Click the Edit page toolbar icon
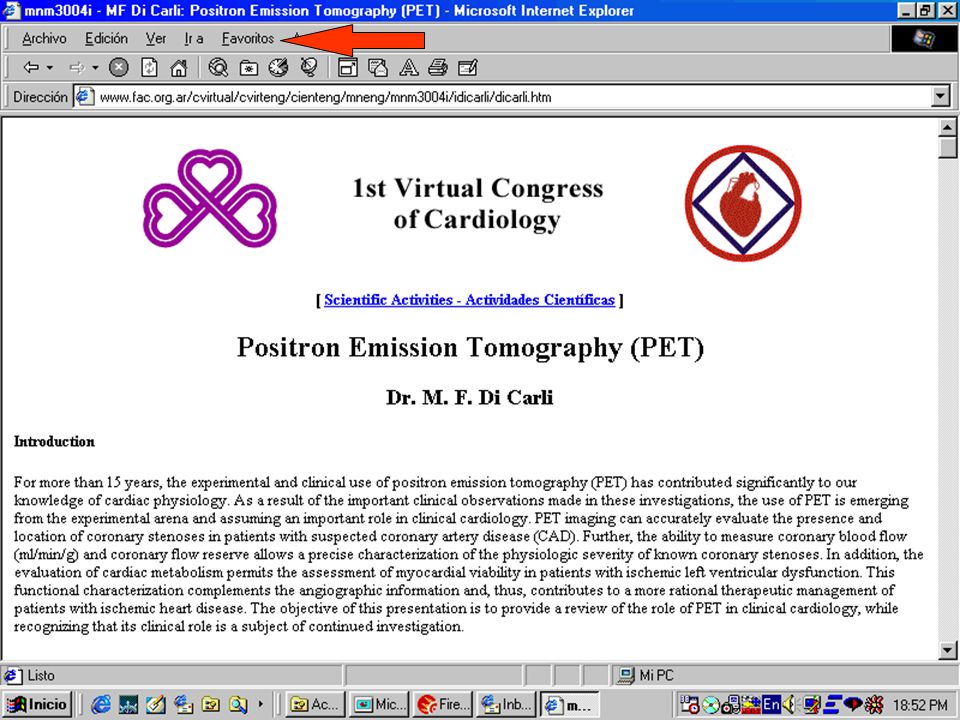The height and width of the screenshot is (720, 960). click(x=468, y=67)
